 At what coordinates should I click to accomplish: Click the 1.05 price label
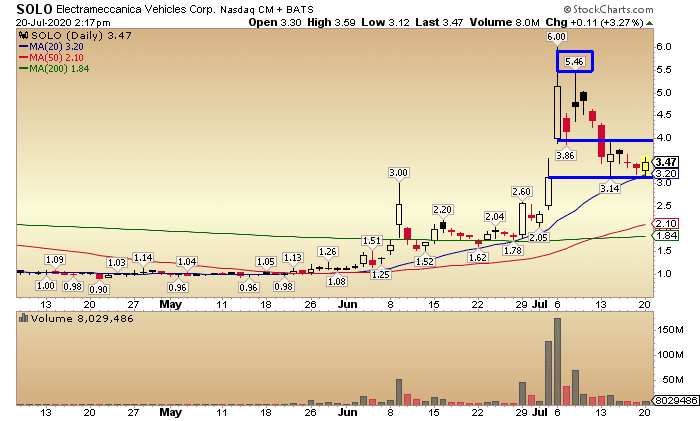tap(266, 262)
